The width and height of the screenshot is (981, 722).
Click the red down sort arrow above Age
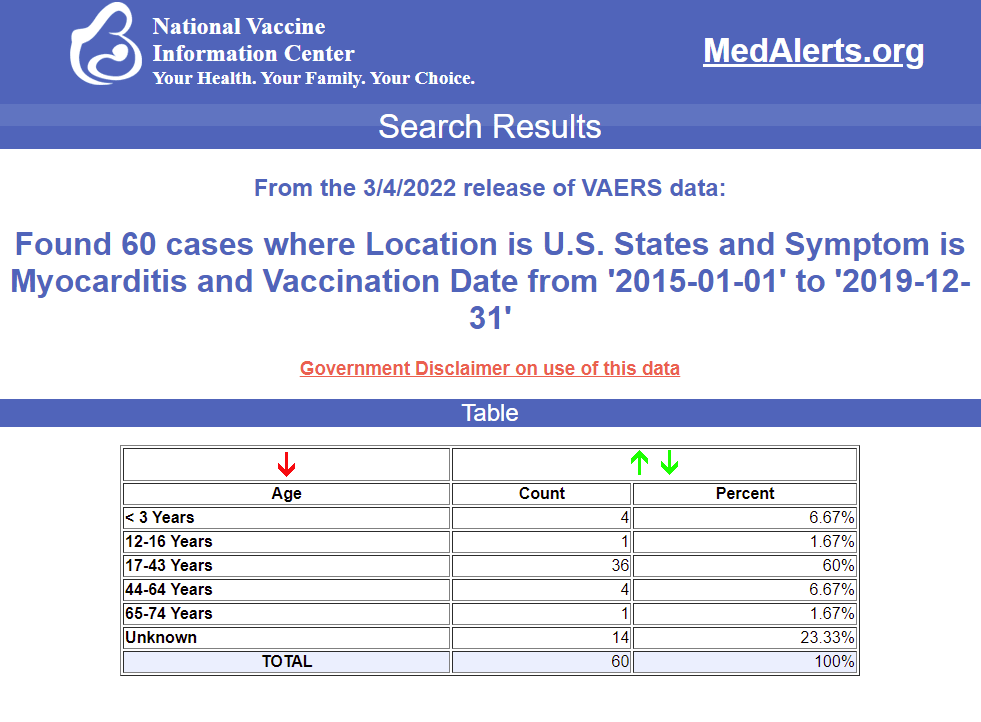(x=287, y=464)
